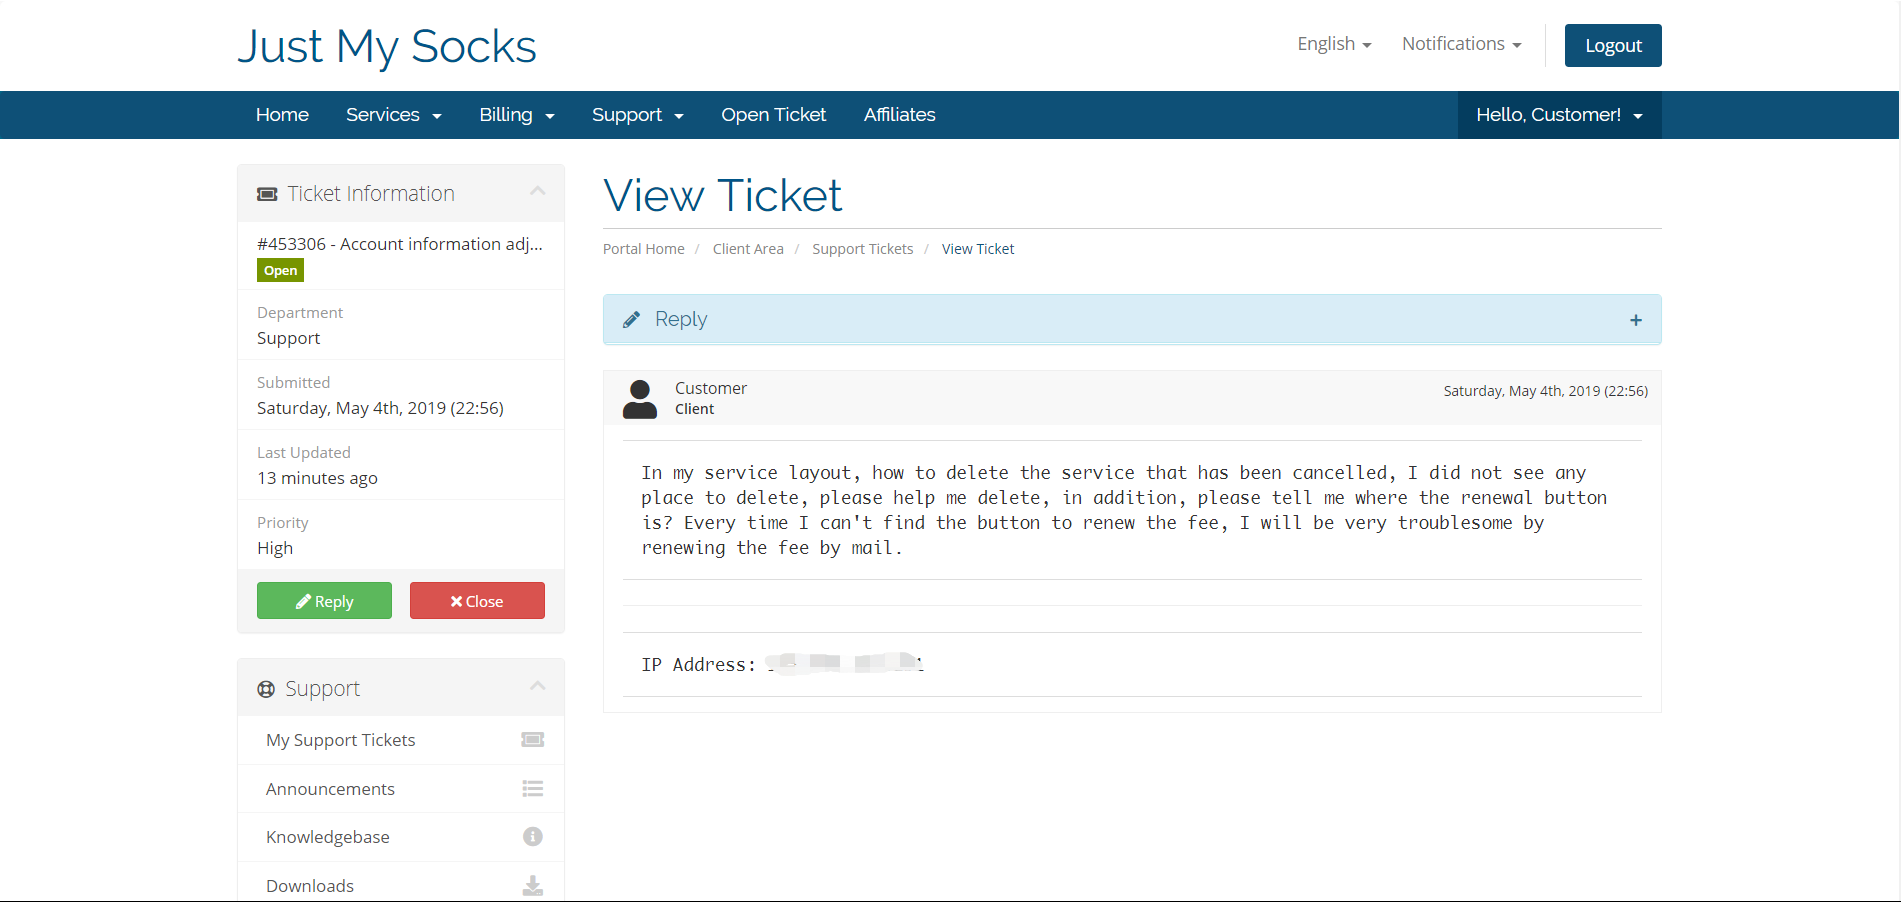Open the Billing menu dropdown
This screenshot has width=1901, height=902.
(x=517, y=115)
